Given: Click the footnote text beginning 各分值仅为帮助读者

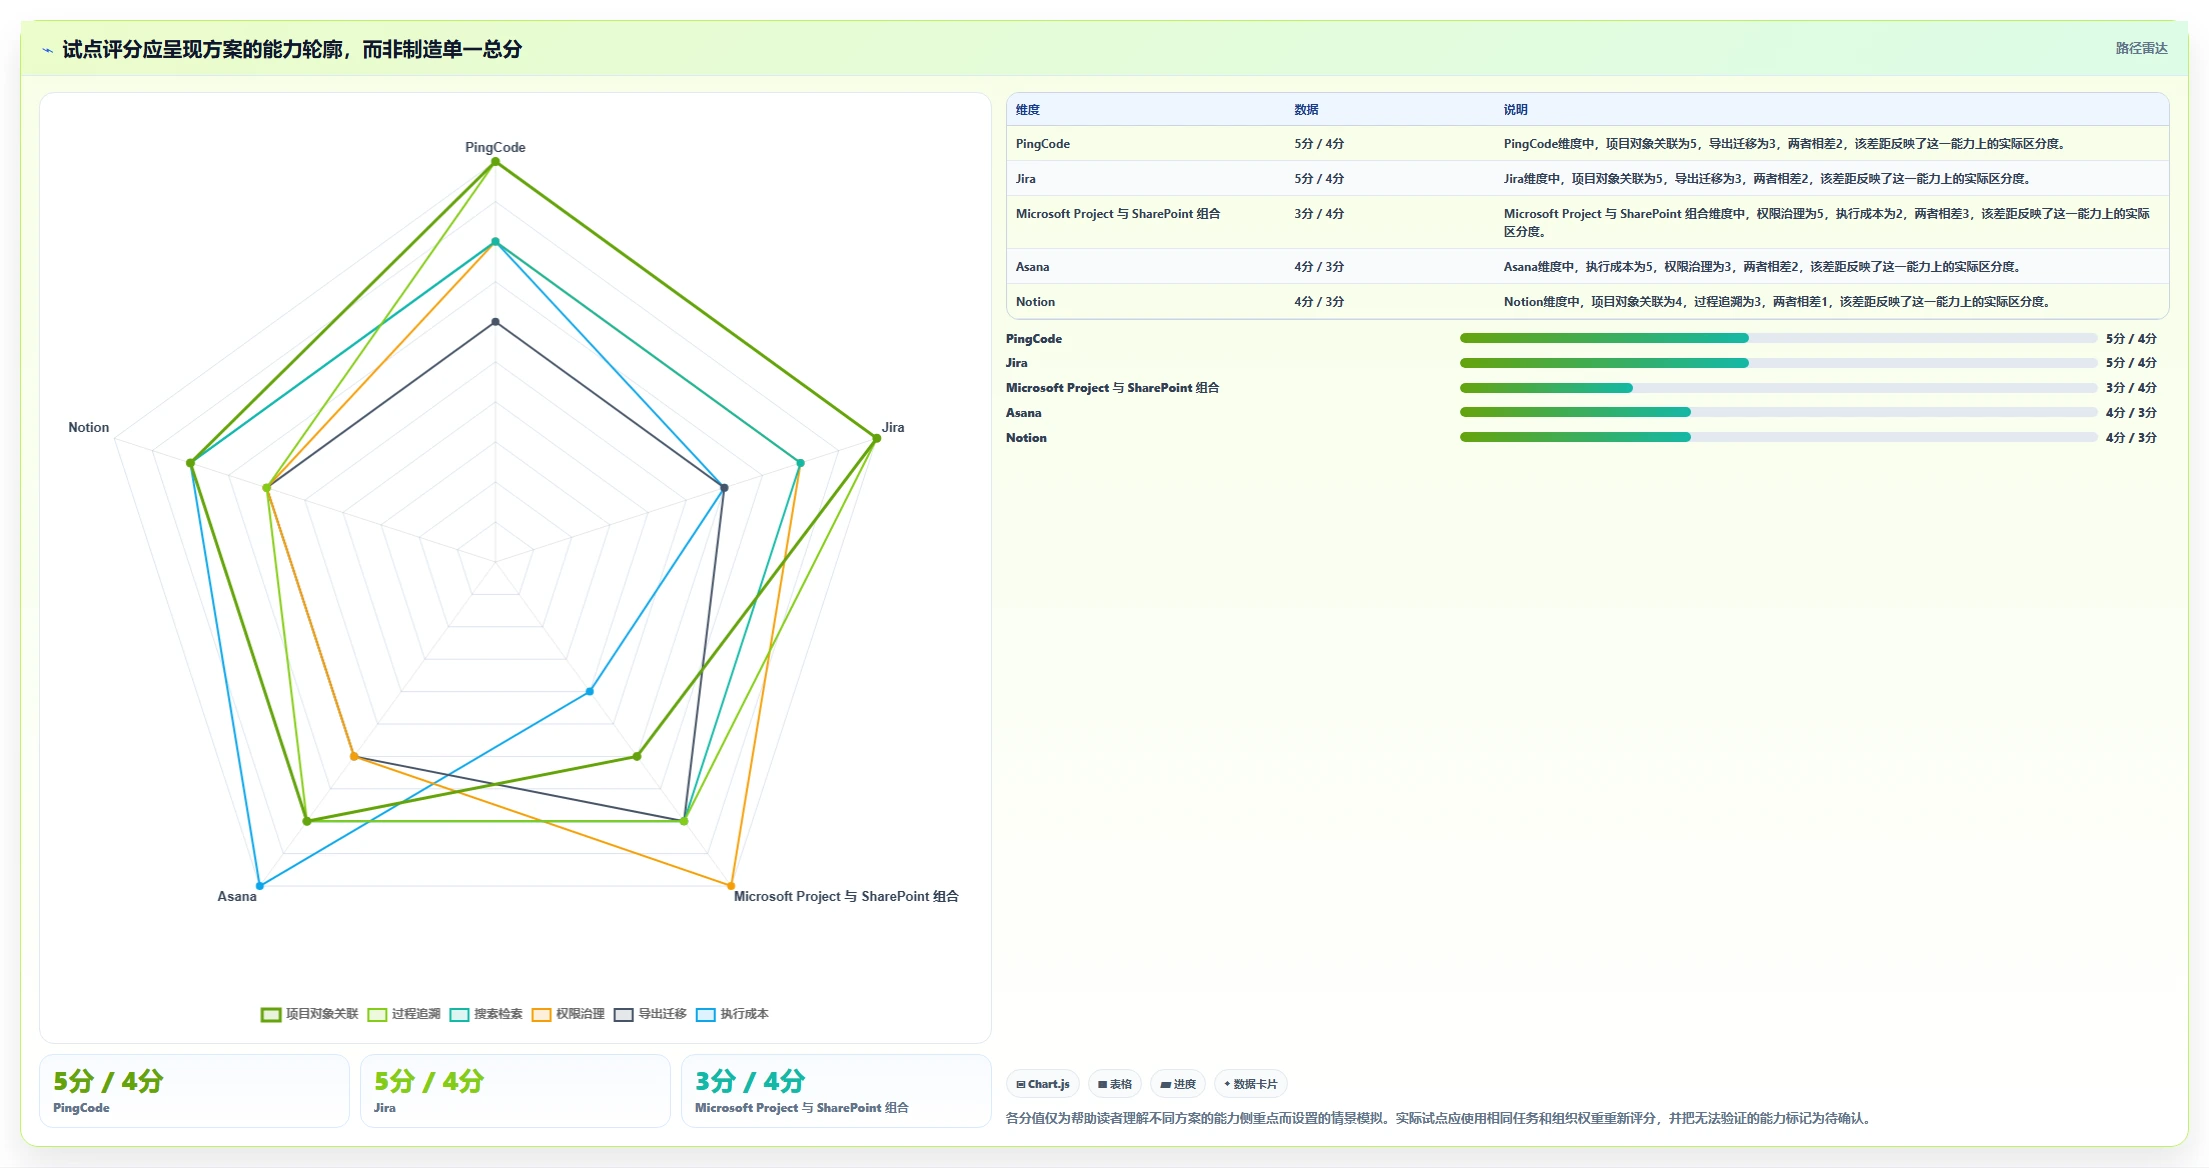Looking at the screenshot, I should pyautogui.click(x=1440, y=1118).
